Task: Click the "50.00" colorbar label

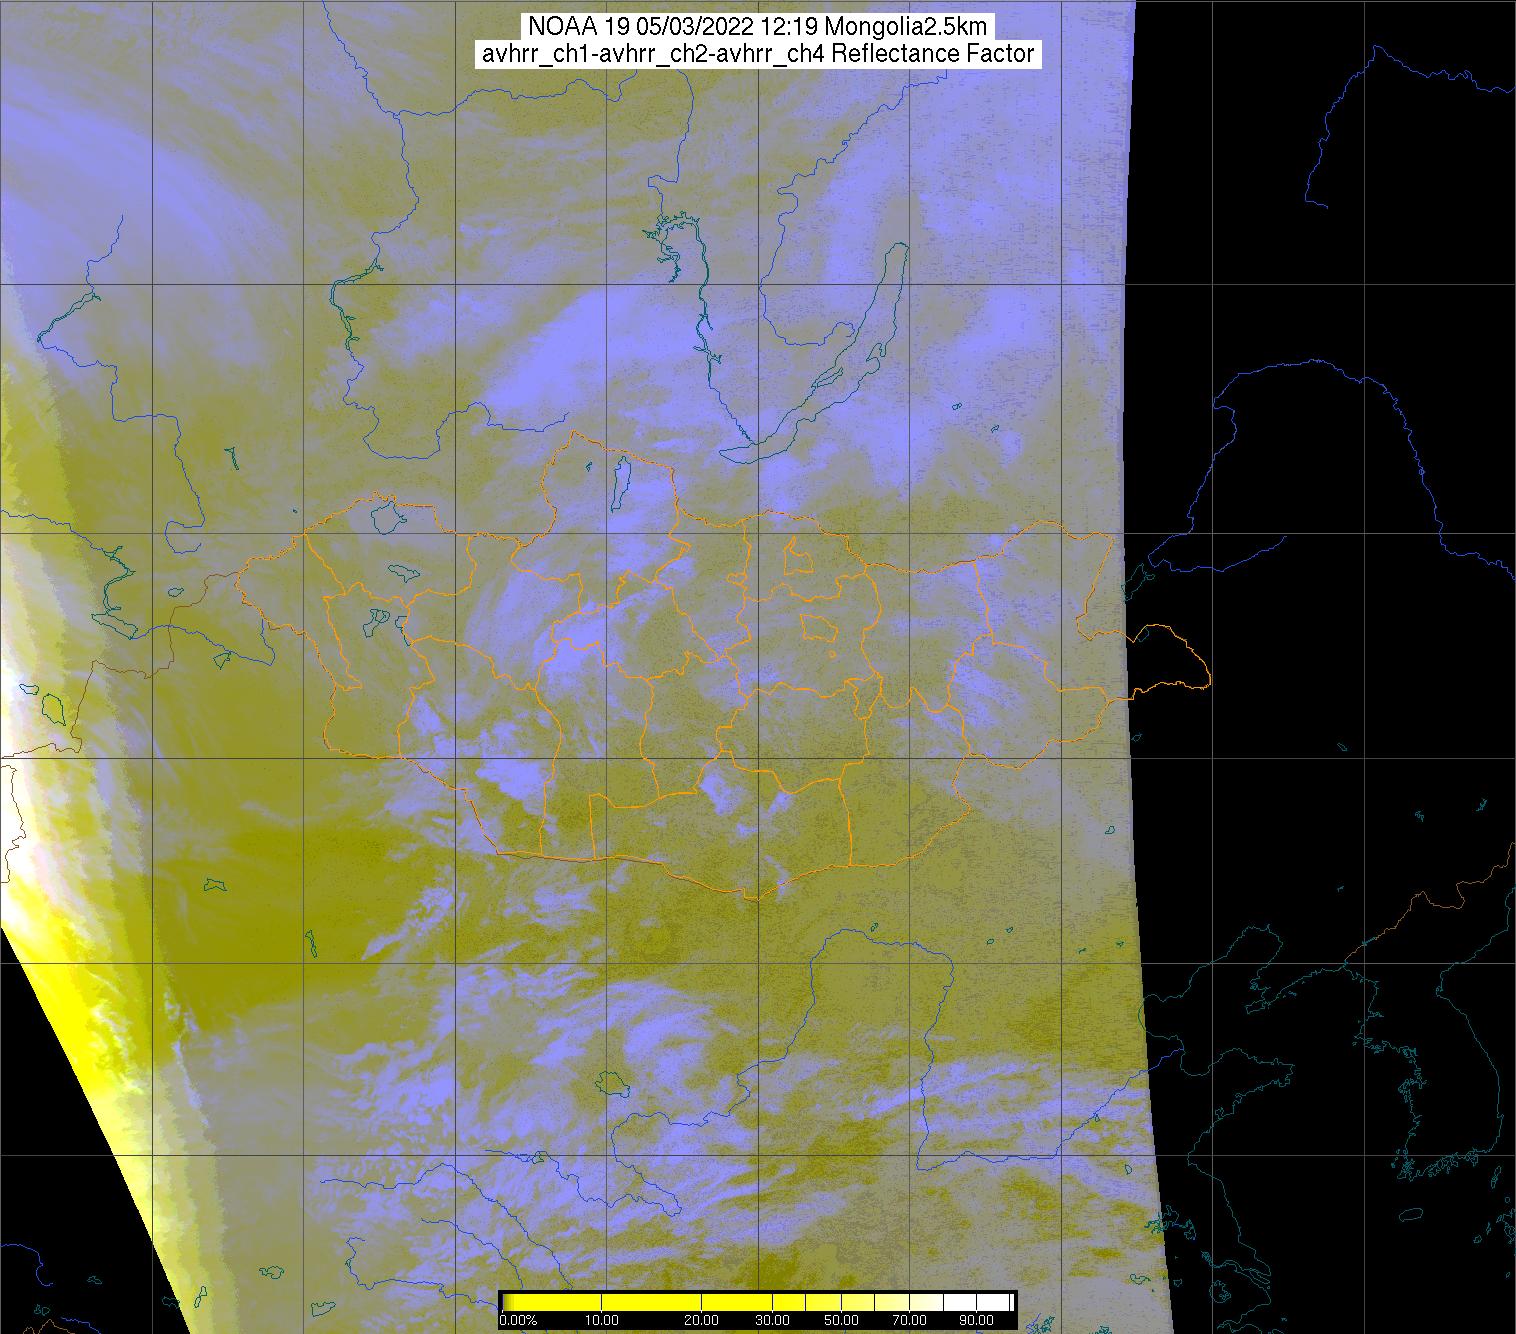Action: 841,1320
